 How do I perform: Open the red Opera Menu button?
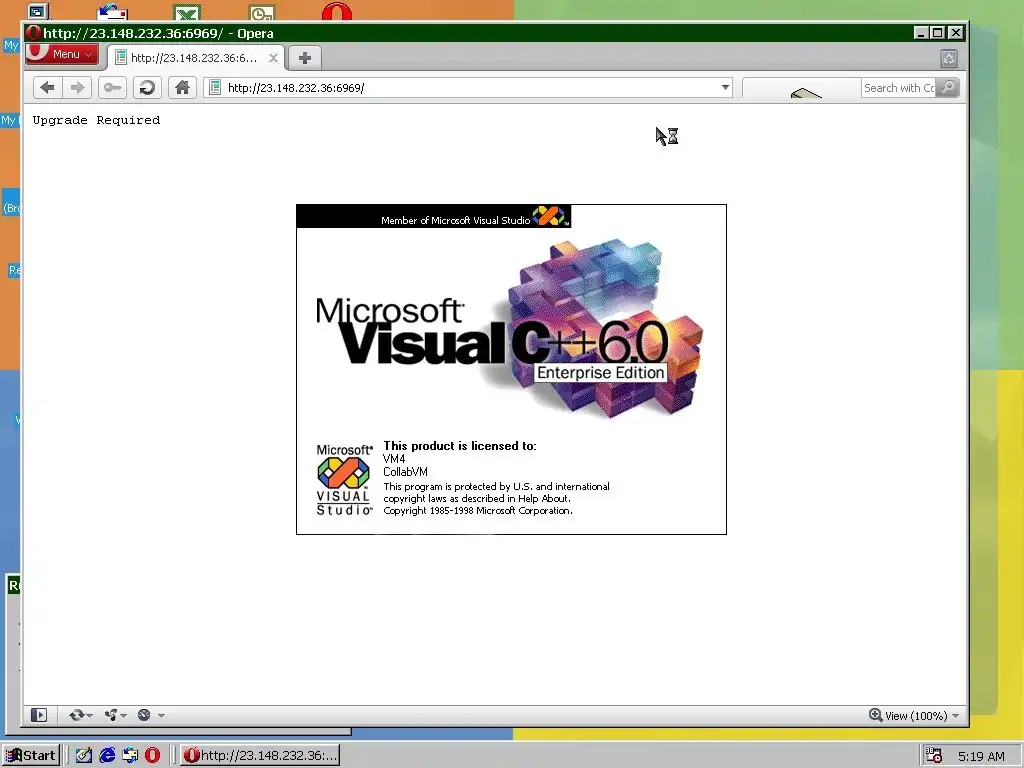click(x=62, y=54)
